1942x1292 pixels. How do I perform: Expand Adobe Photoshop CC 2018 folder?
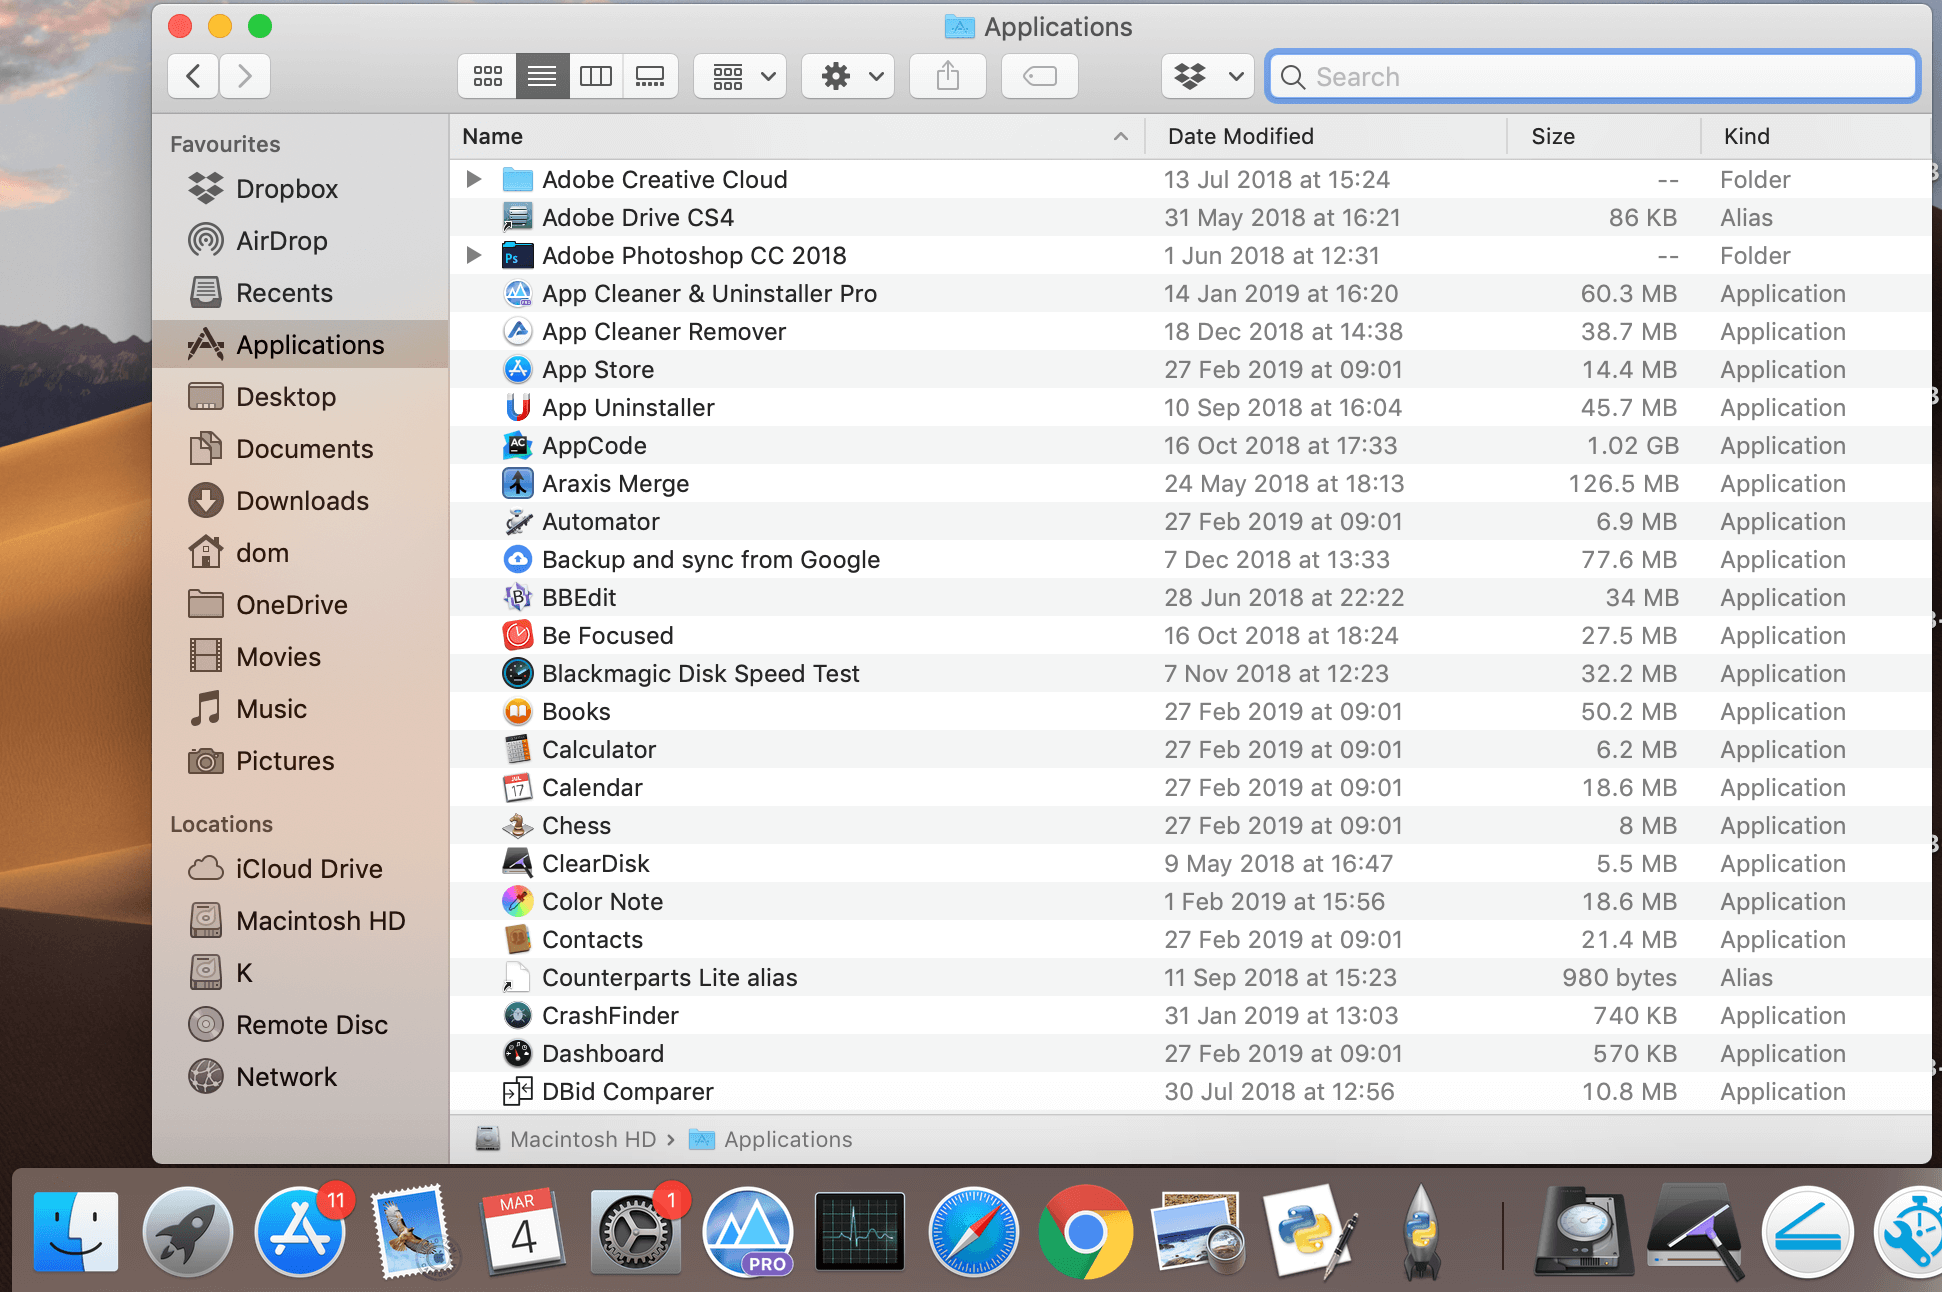pos(476,254)
